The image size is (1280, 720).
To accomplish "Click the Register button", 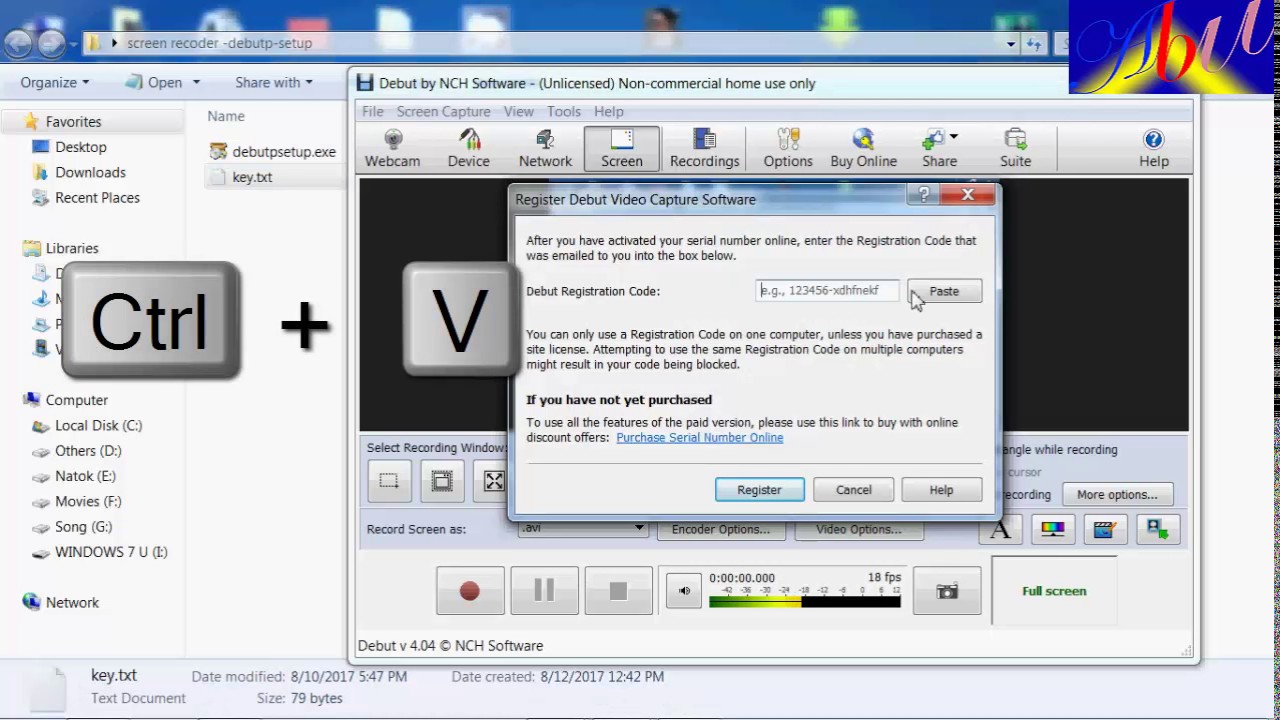I will click(759, 490).
